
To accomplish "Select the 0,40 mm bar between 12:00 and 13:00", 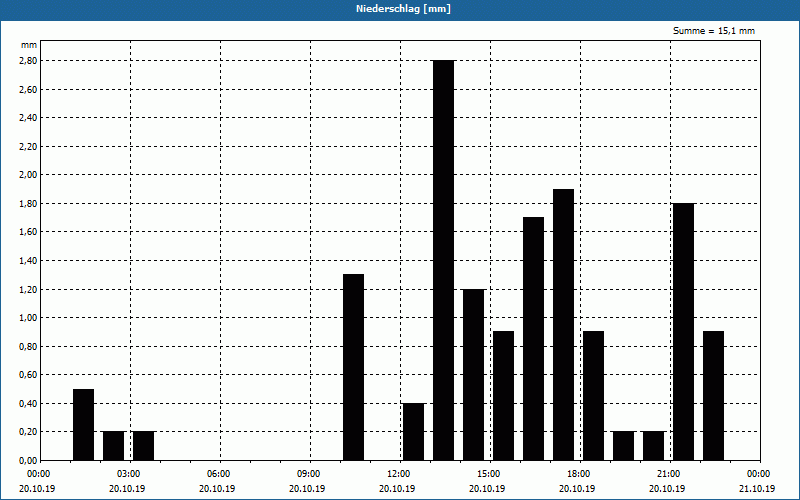I will [413, 432].
